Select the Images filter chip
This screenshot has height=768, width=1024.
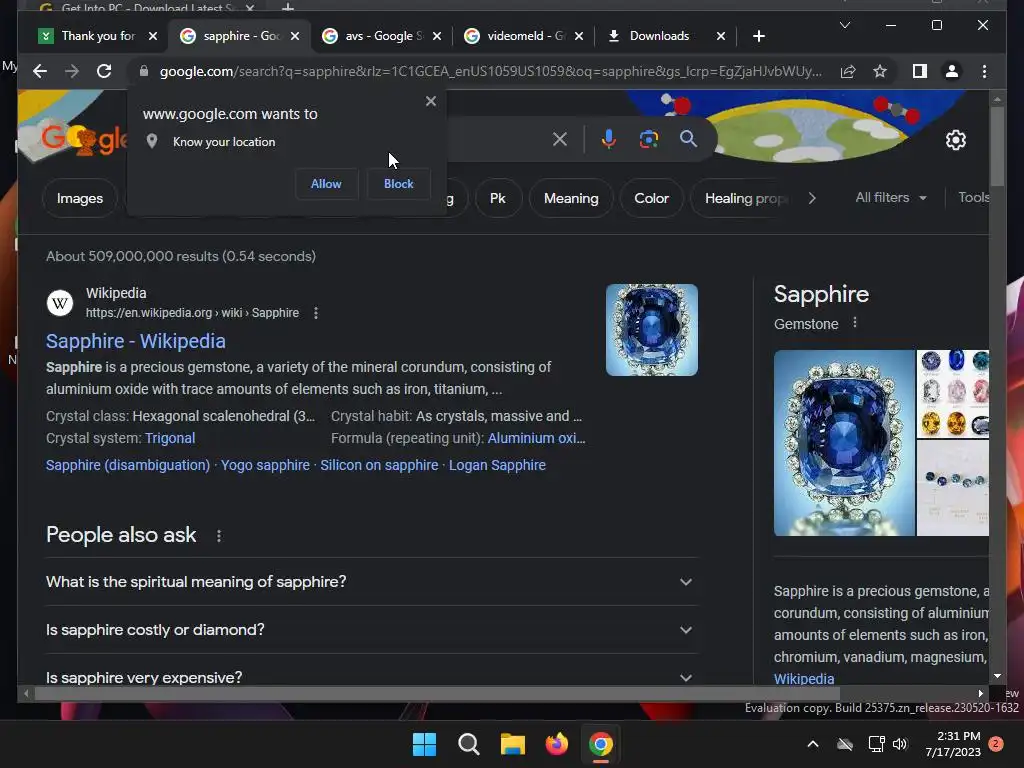point(80,199)
